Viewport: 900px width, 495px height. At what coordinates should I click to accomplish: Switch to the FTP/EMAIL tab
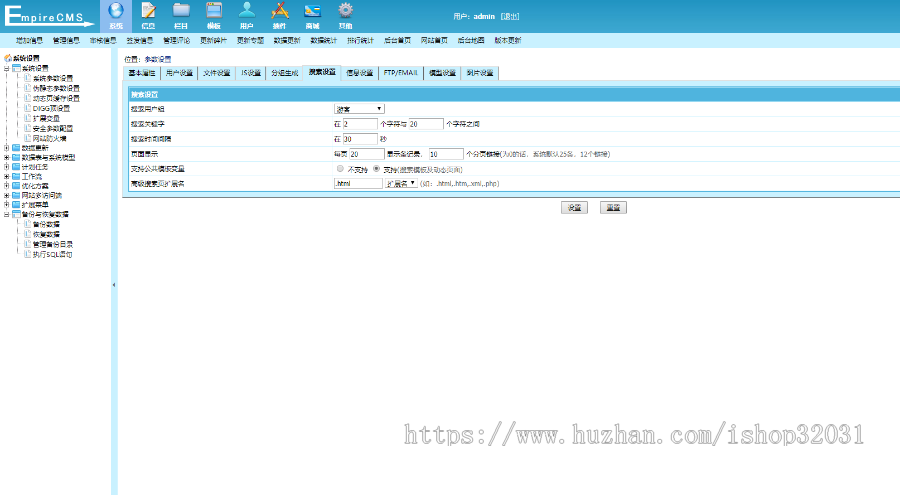(401, 73)
